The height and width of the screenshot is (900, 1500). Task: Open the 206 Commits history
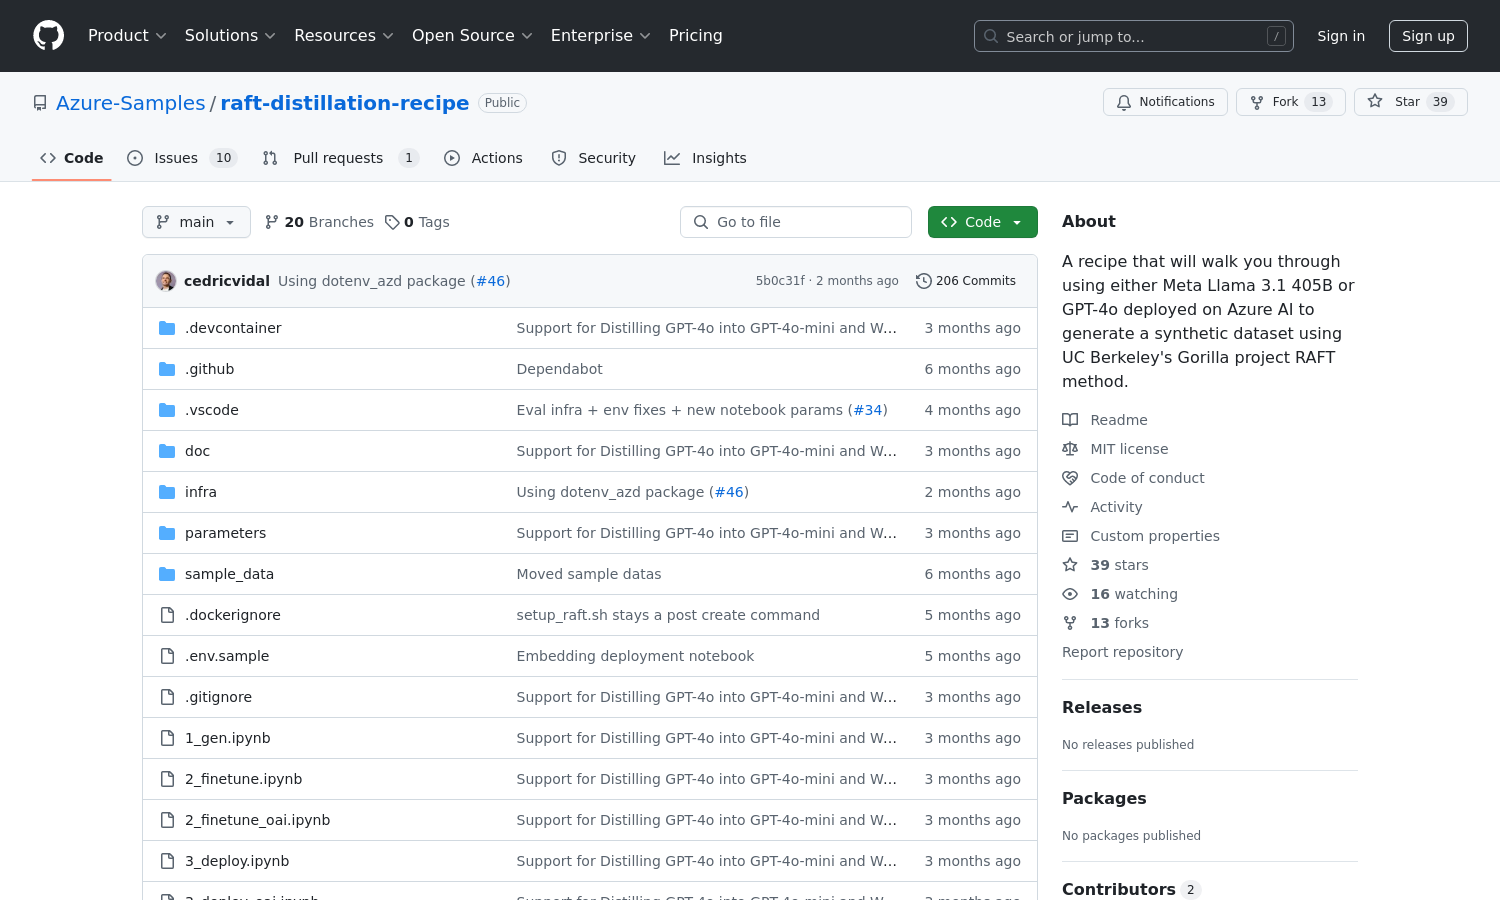point(966,281)
